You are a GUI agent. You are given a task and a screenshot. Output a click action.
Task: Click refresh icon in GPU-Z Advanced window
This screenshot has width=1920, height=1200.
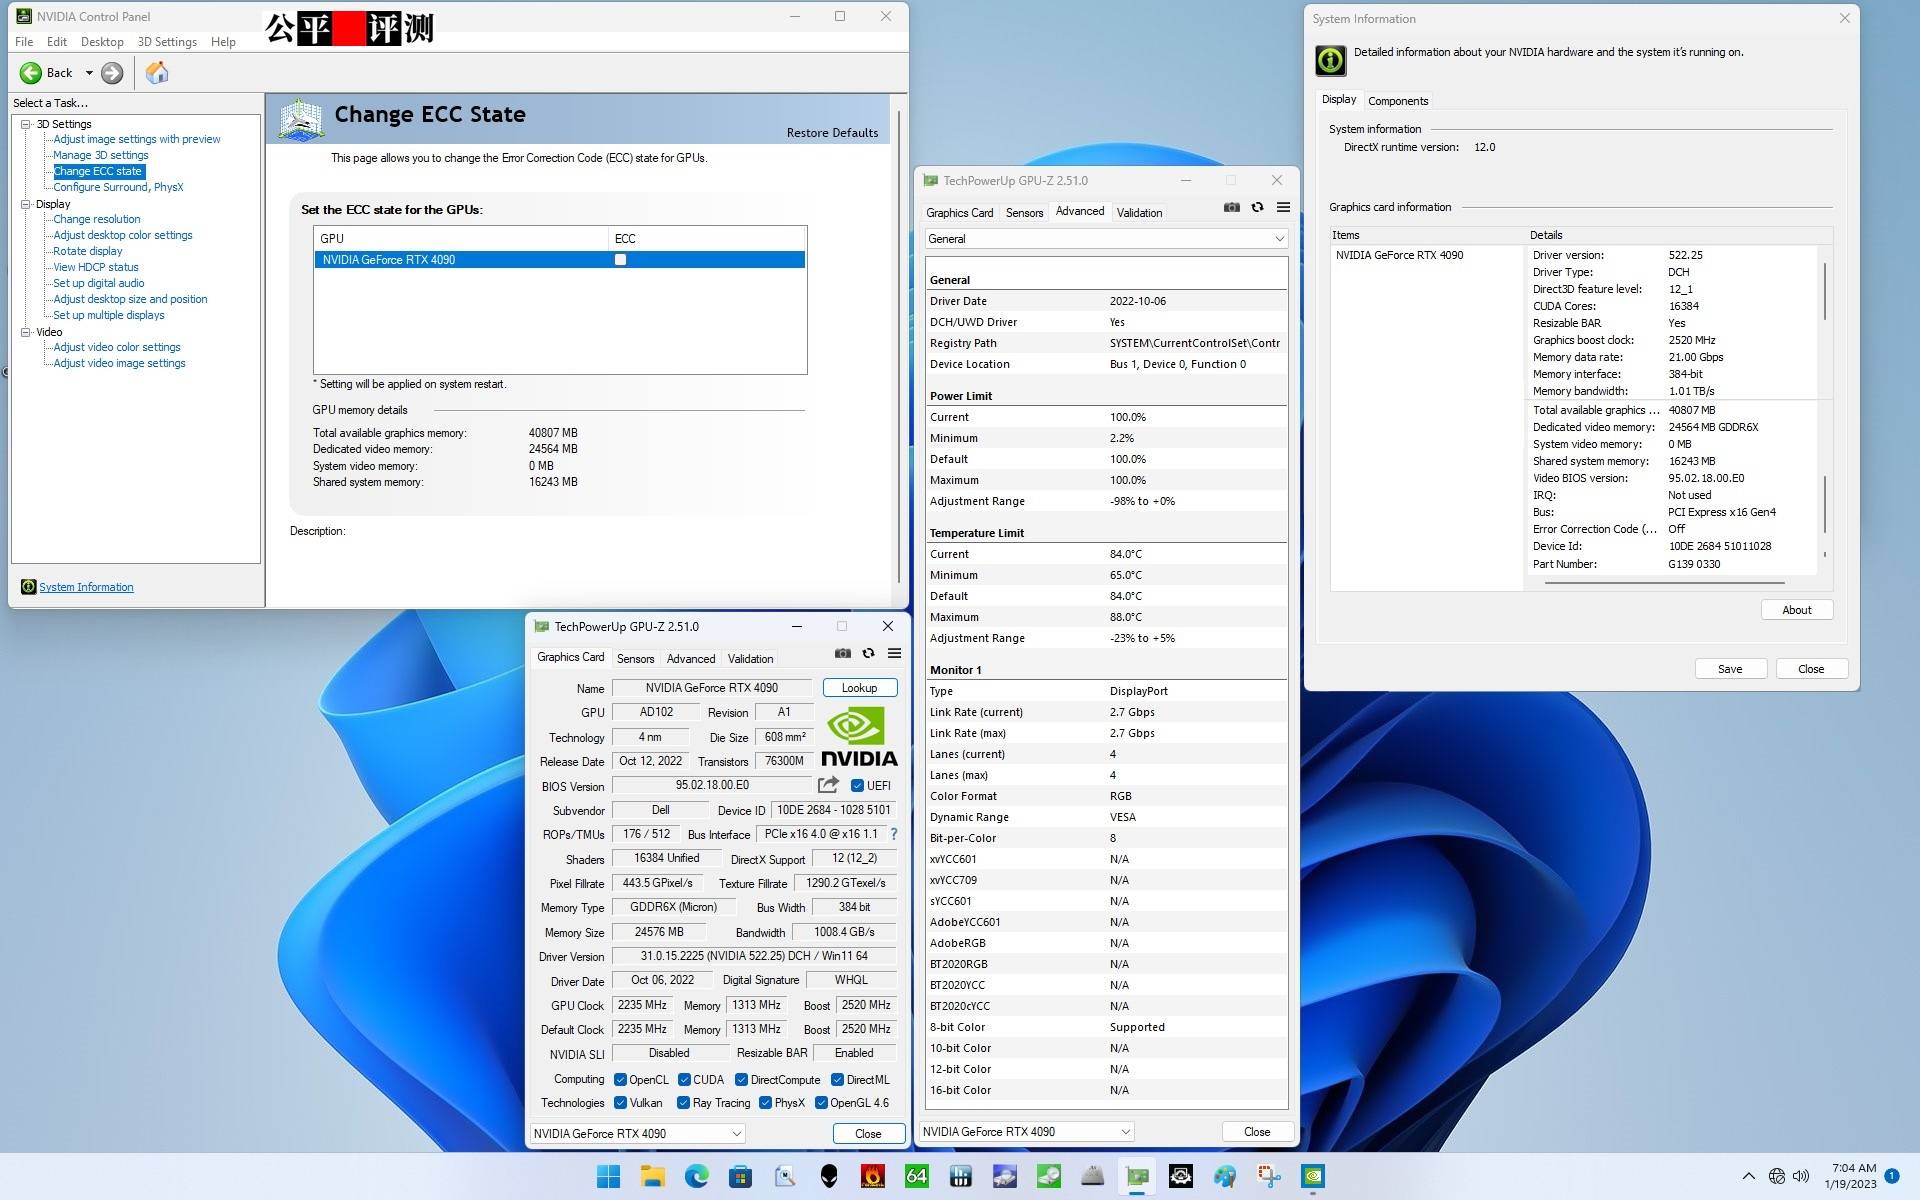(x=1257, y=207)
